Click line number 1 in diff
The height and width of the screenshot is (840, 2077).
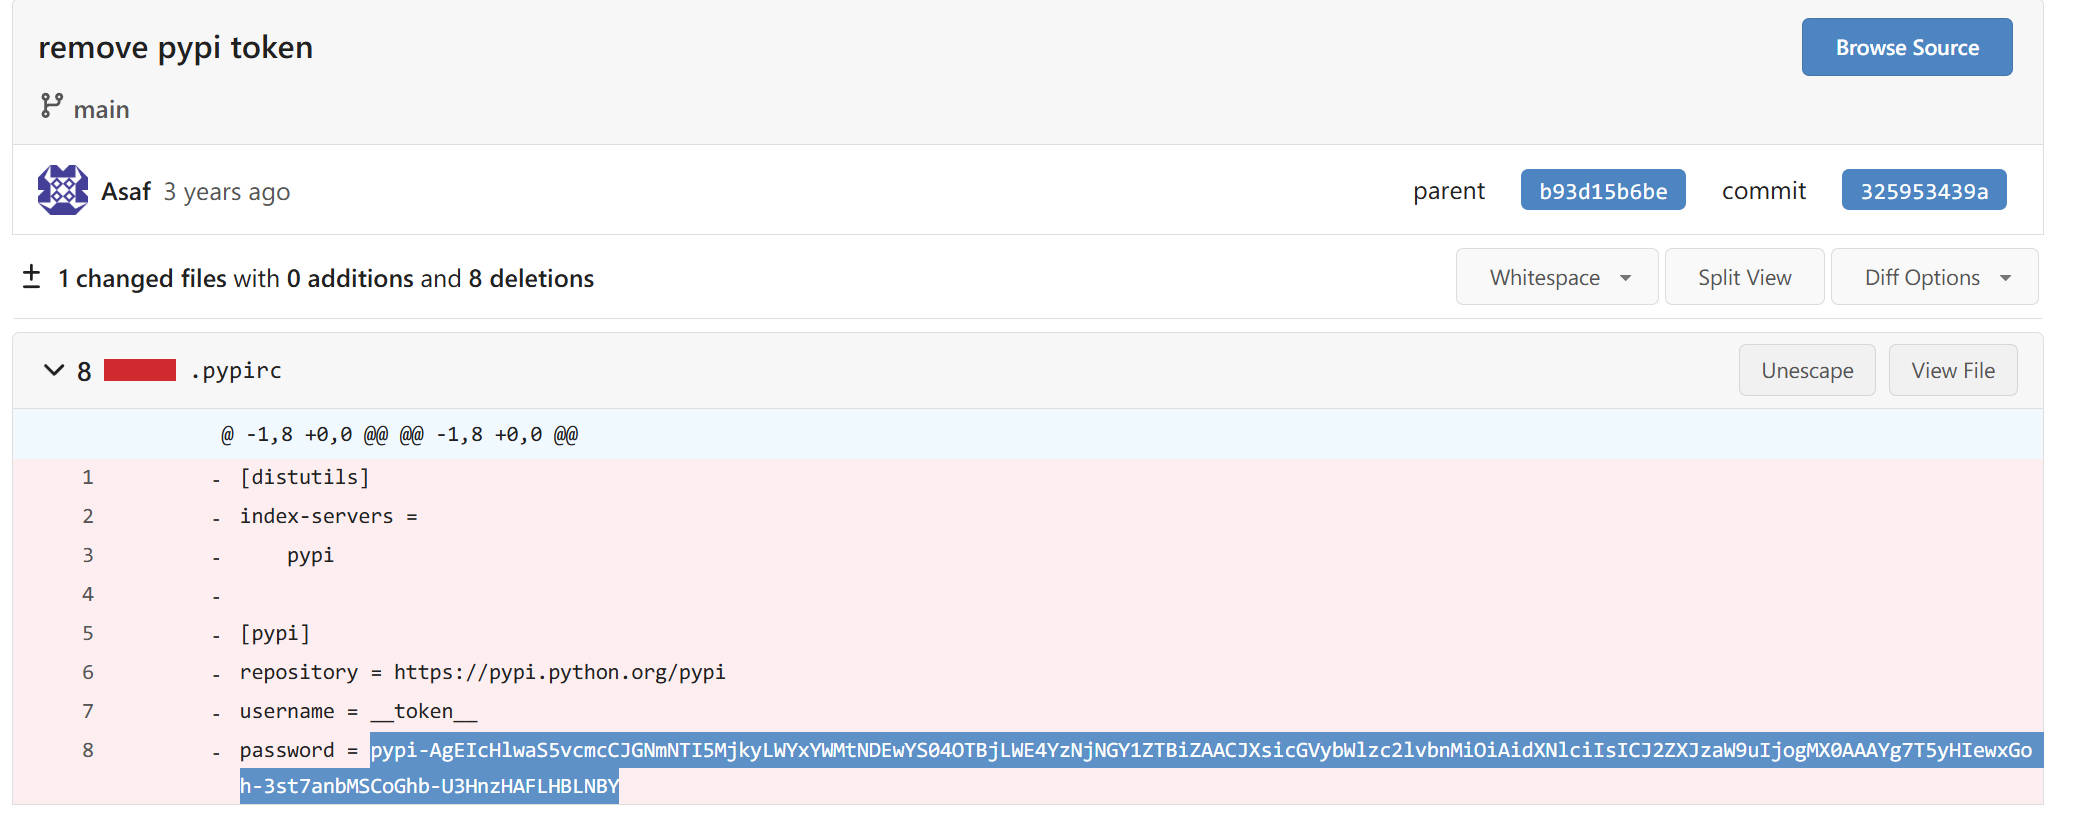point(88,477)
